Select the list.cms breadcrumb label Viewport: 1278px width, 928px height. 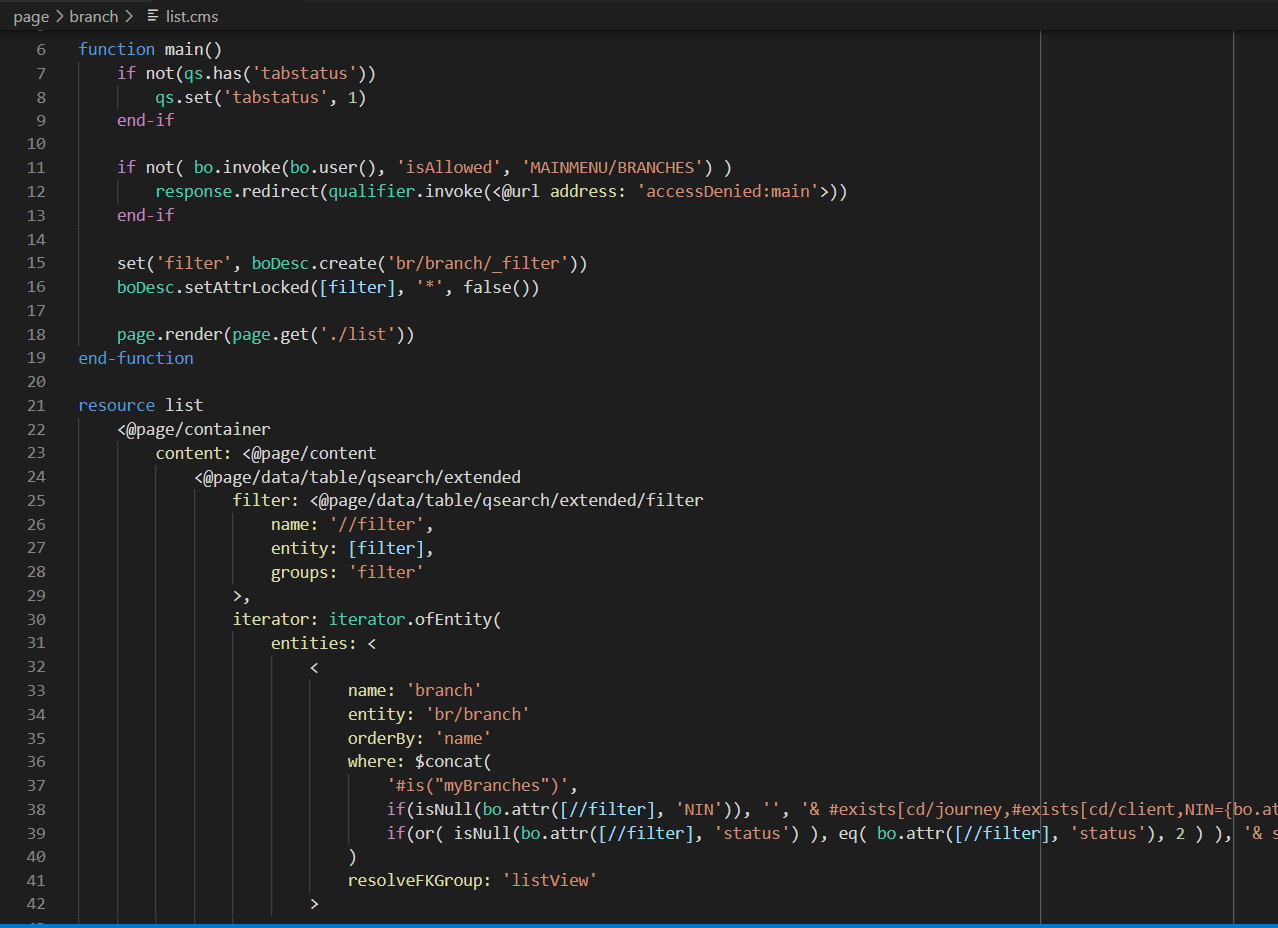(193, 16)
